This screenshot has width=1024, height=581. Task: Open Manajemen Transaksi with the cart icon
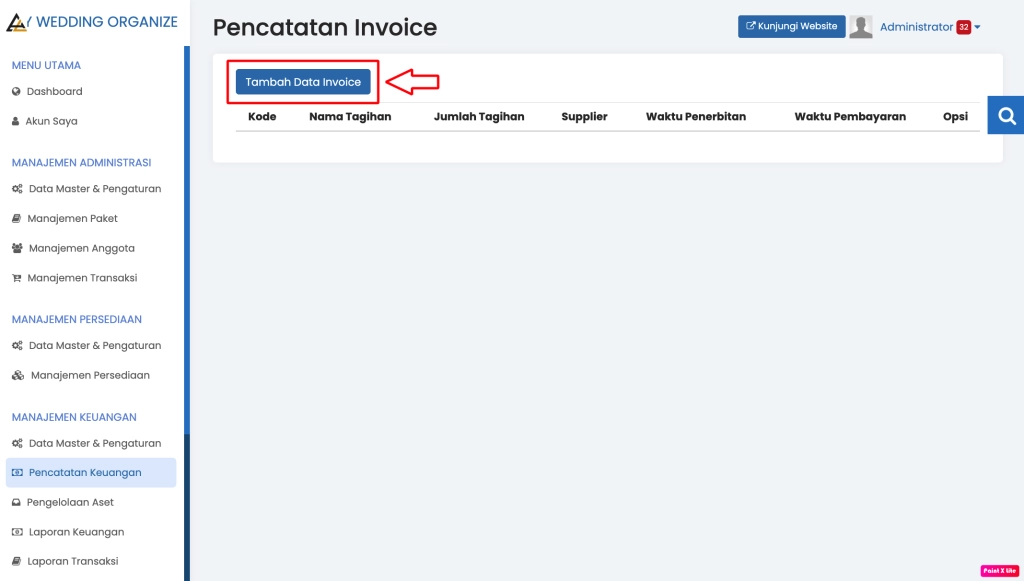pyautogui.click(x=82, y=278)
